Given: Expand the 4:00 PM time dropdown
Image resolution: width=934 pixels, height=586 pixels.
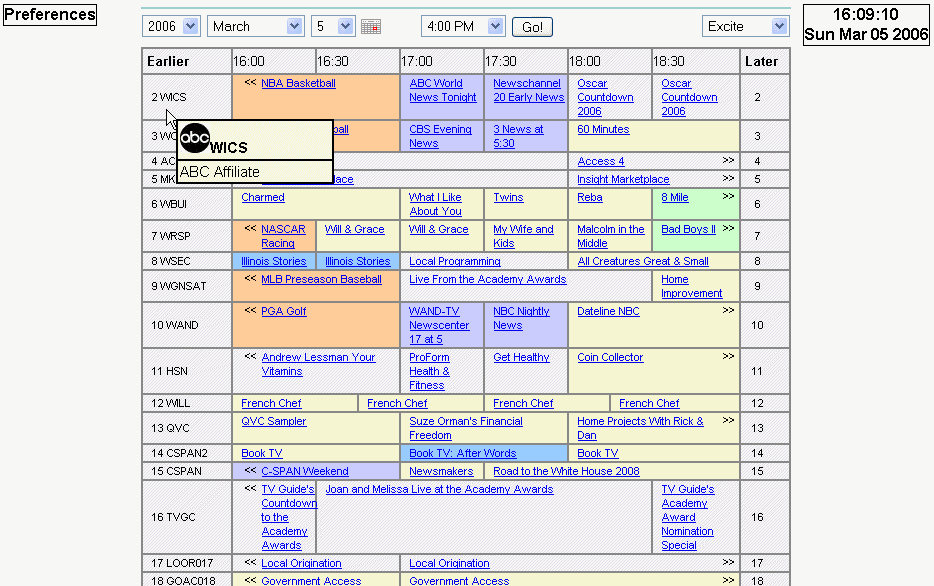Looking at the screenshot, I should tap(463, 26).
